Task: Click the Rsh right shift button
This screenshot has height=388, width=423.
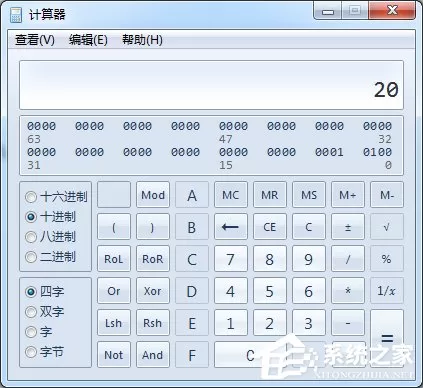Action: pos(153,323)
